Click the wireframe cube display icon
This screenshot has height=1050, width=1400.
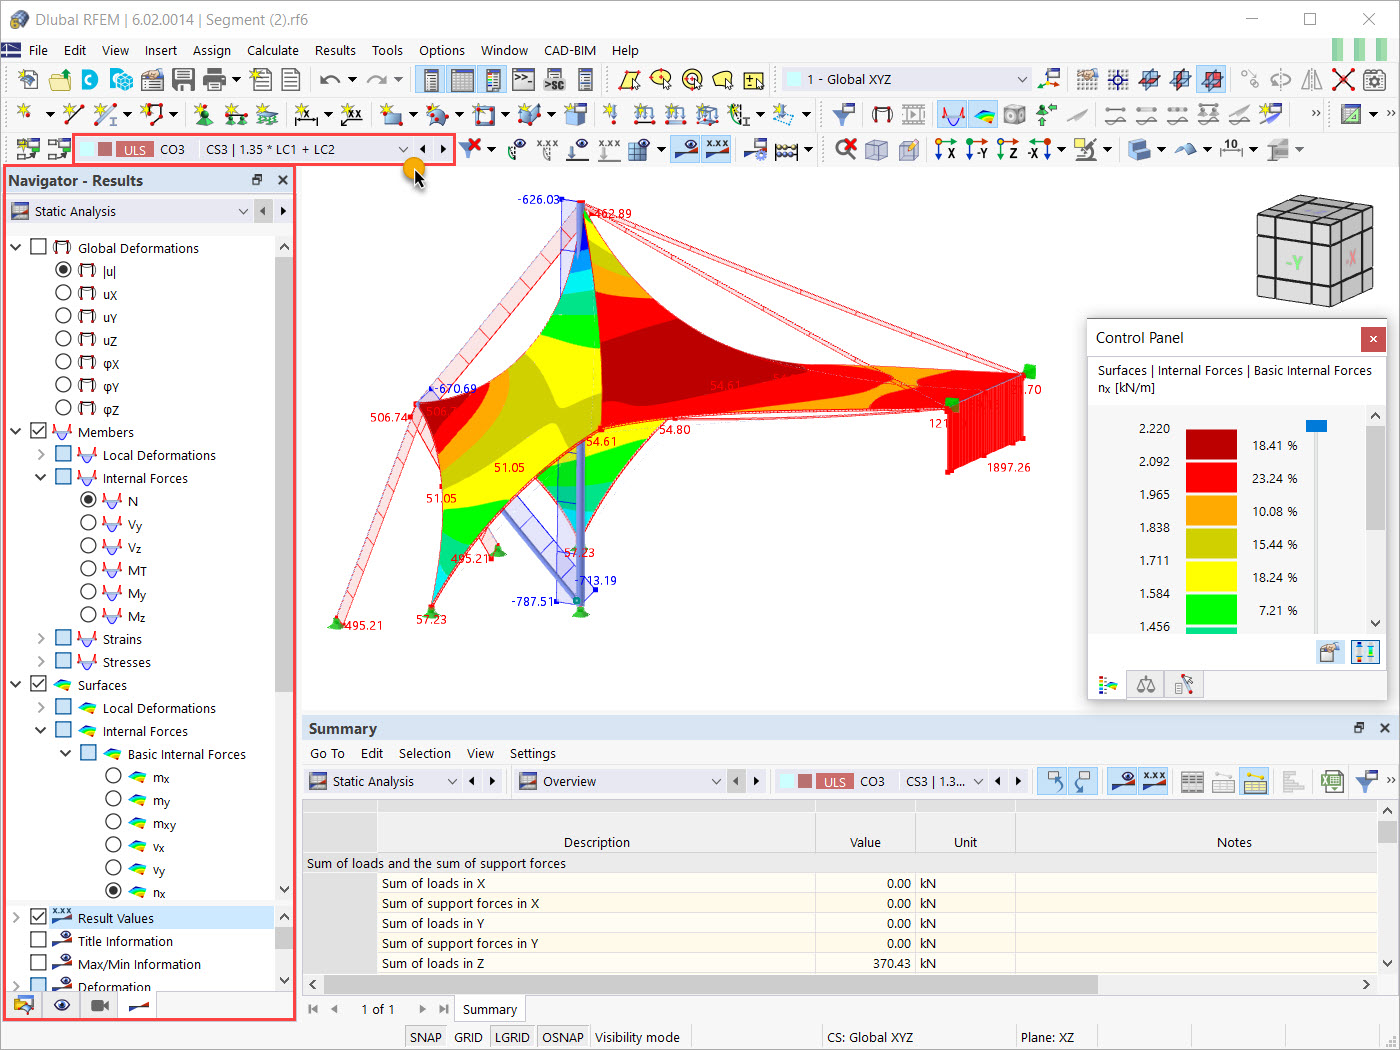(877, 150)
